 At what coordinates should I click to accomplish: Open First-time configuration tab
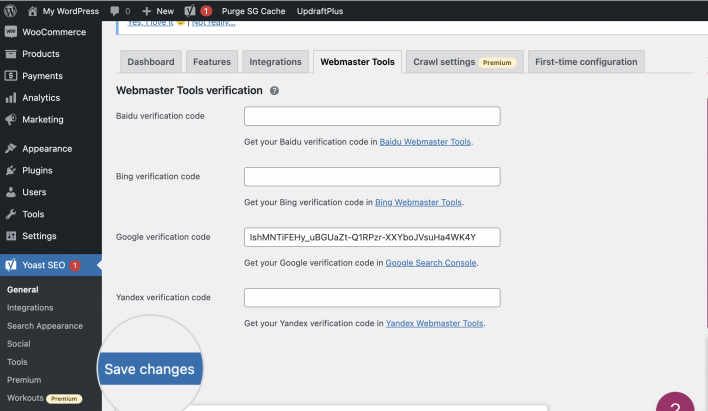coord(586,62)
